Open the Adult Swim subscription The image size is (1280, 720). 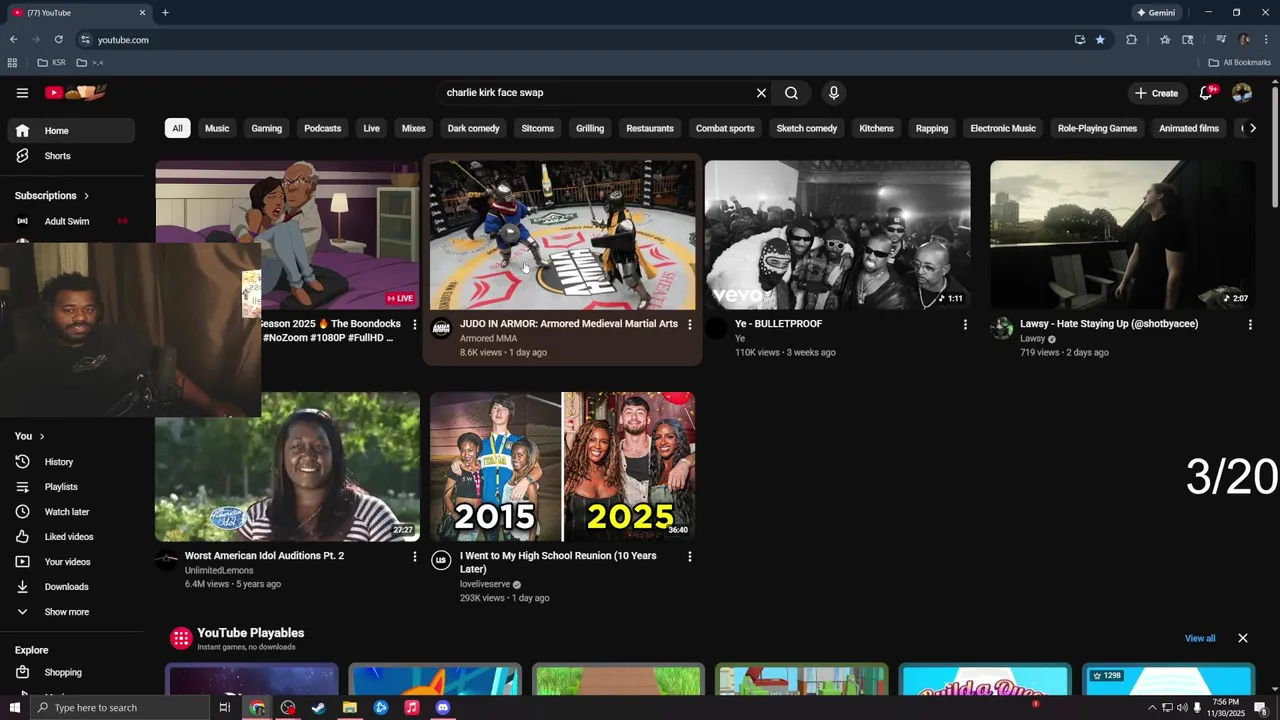point(70,221)
